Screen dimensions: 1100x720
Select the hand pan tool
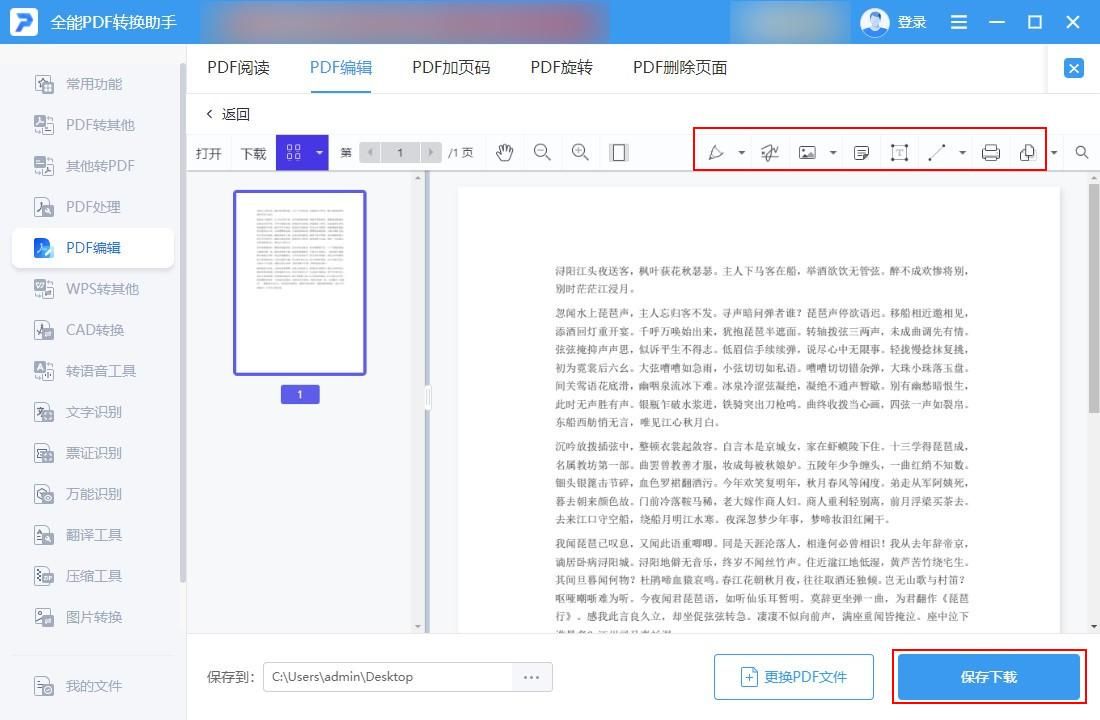point(504,152)
